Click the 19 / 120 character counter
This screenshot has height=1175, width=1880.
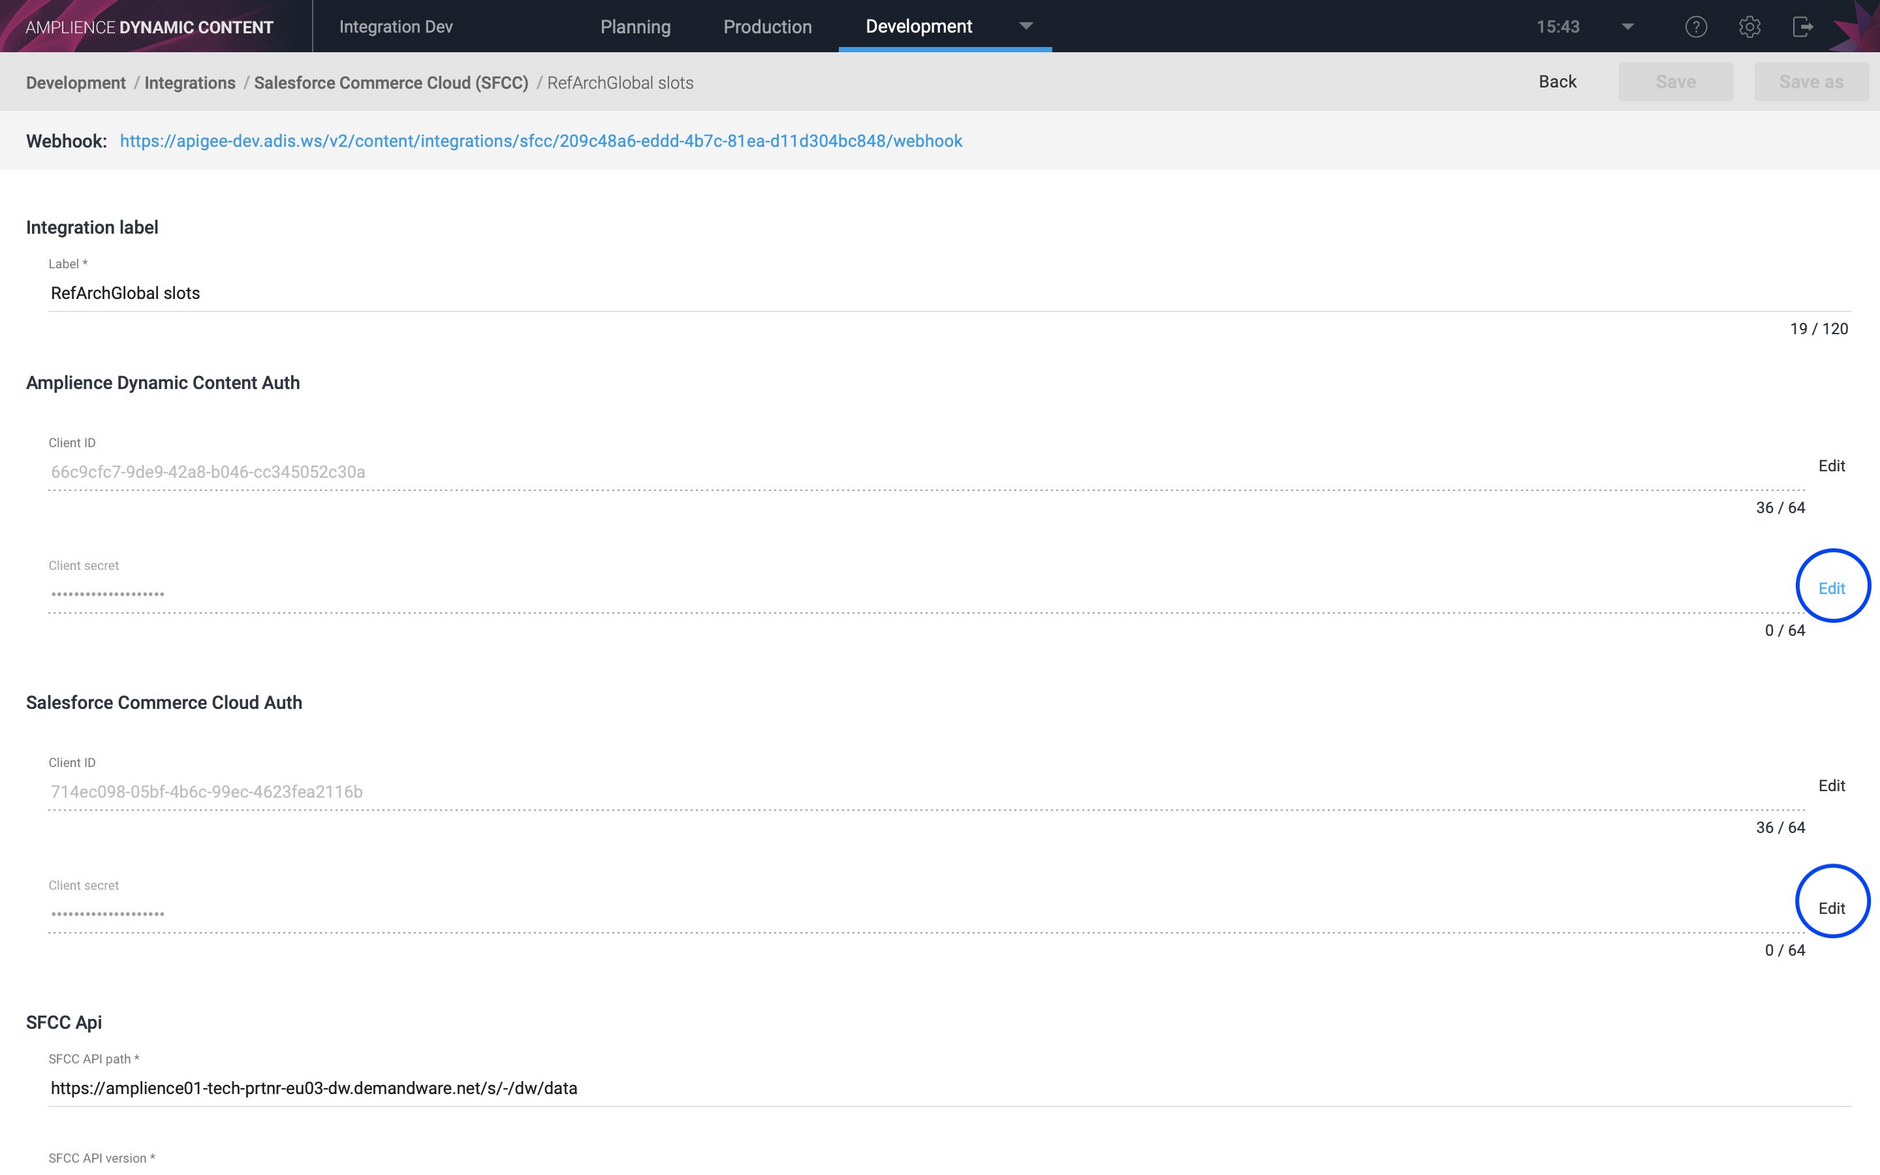click(1819, 329)
